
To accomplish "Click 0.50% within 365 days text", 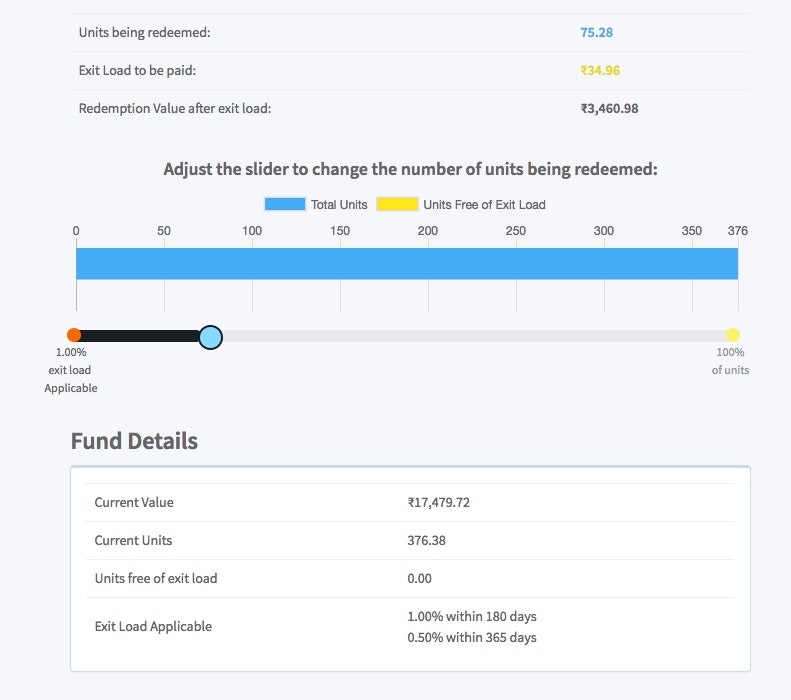I will pos(472,637).
